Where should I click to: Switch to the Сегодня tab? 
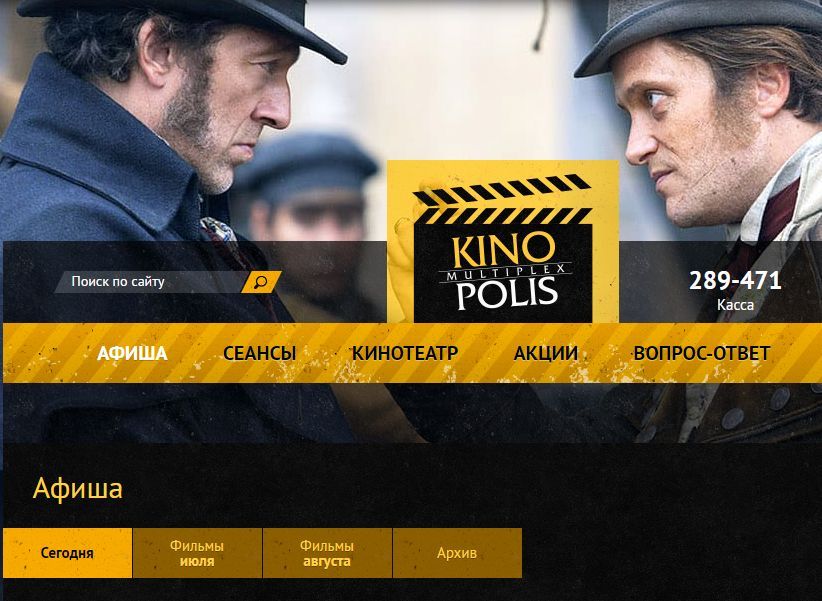tap(68, 553)
